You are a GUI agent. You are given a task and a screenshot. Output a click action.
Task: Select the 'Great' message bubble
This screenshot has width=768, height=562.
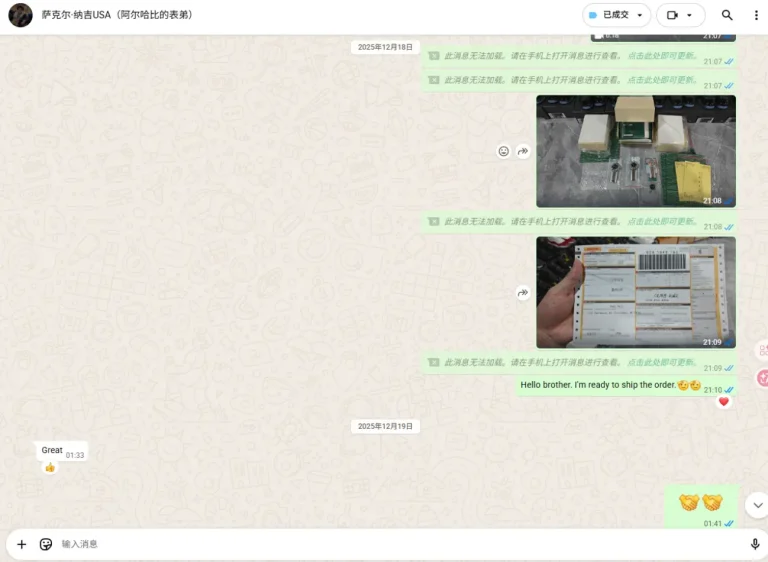click(62, 451)
